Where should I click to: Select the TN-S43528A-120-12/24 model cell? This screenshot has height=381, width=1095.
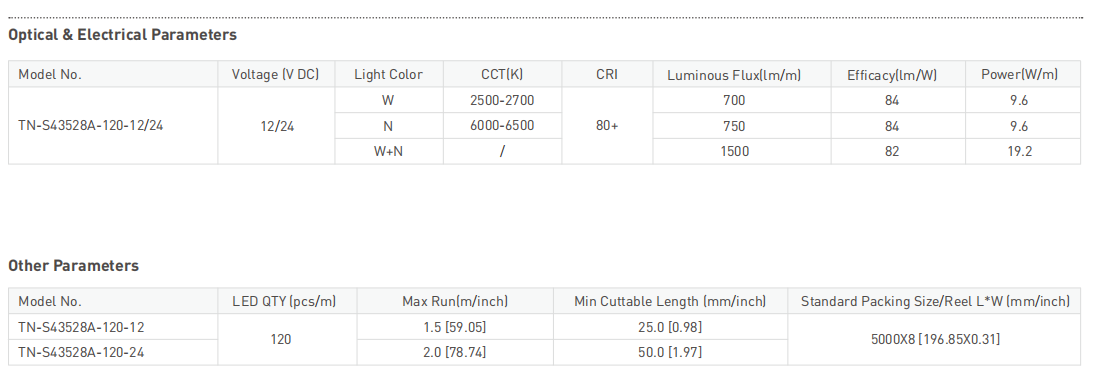91,126
